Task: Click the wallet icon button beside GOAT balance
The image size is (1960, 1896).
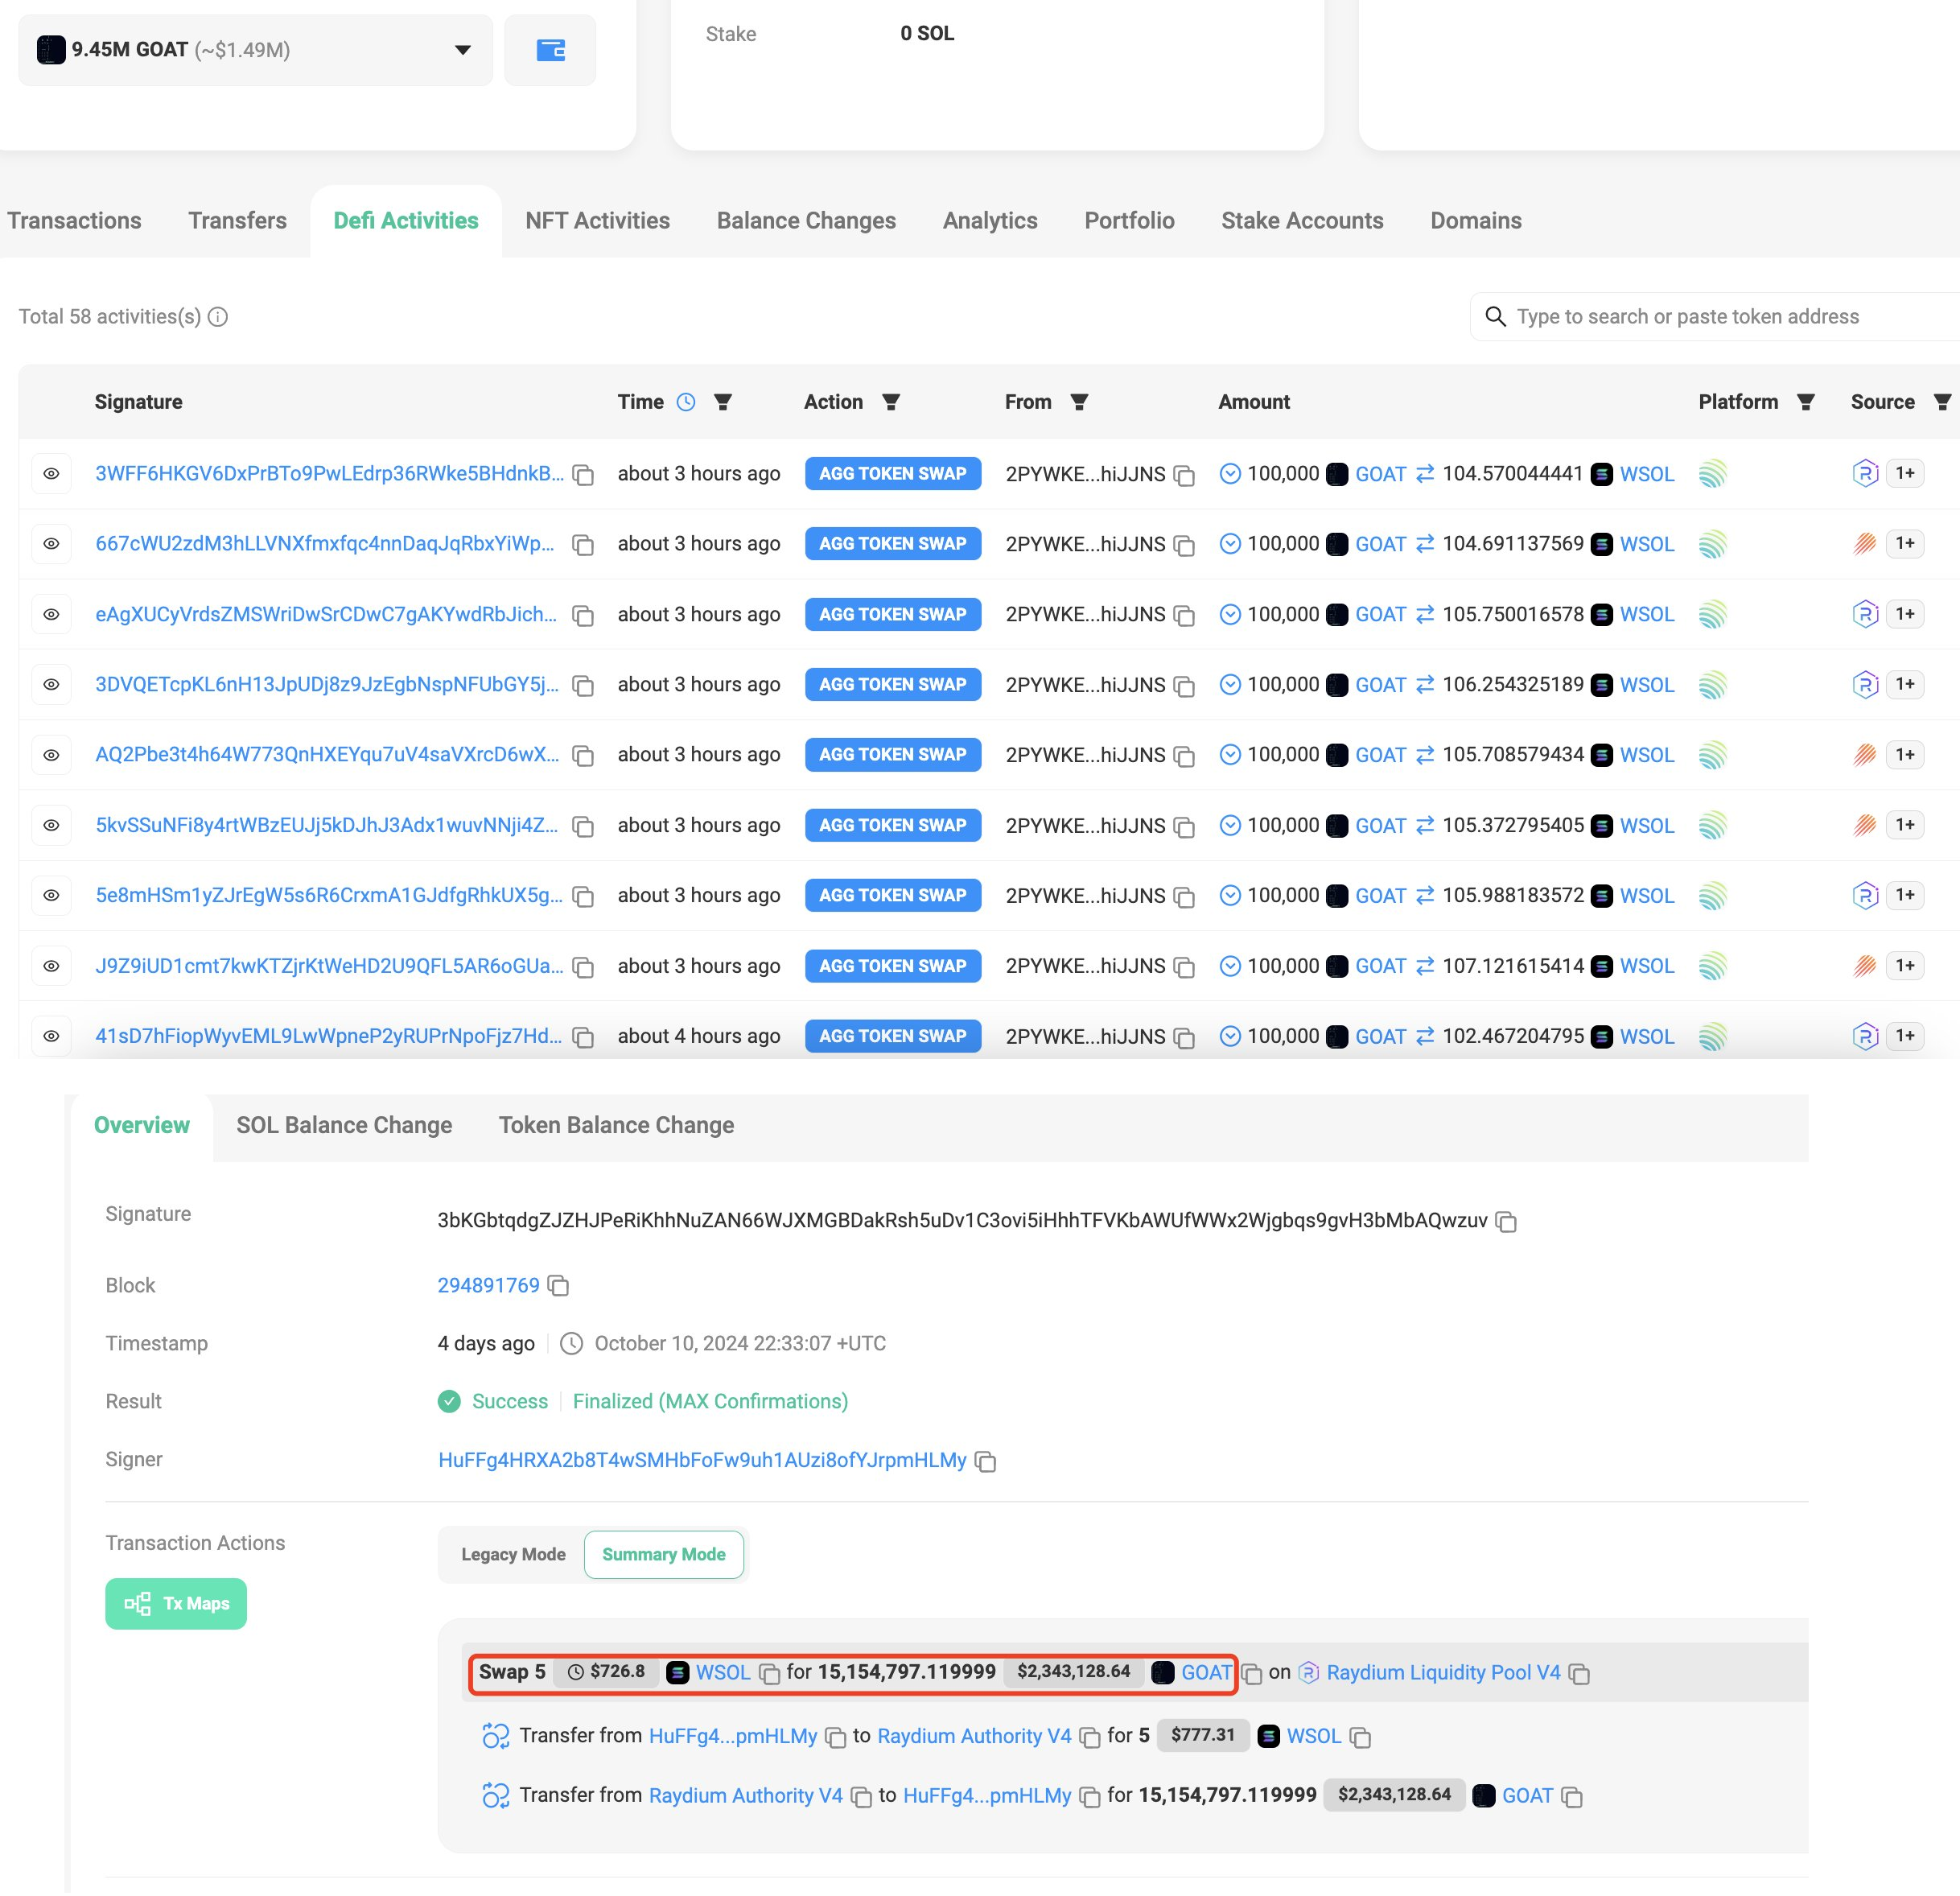Action: click(x=550, y=50)
